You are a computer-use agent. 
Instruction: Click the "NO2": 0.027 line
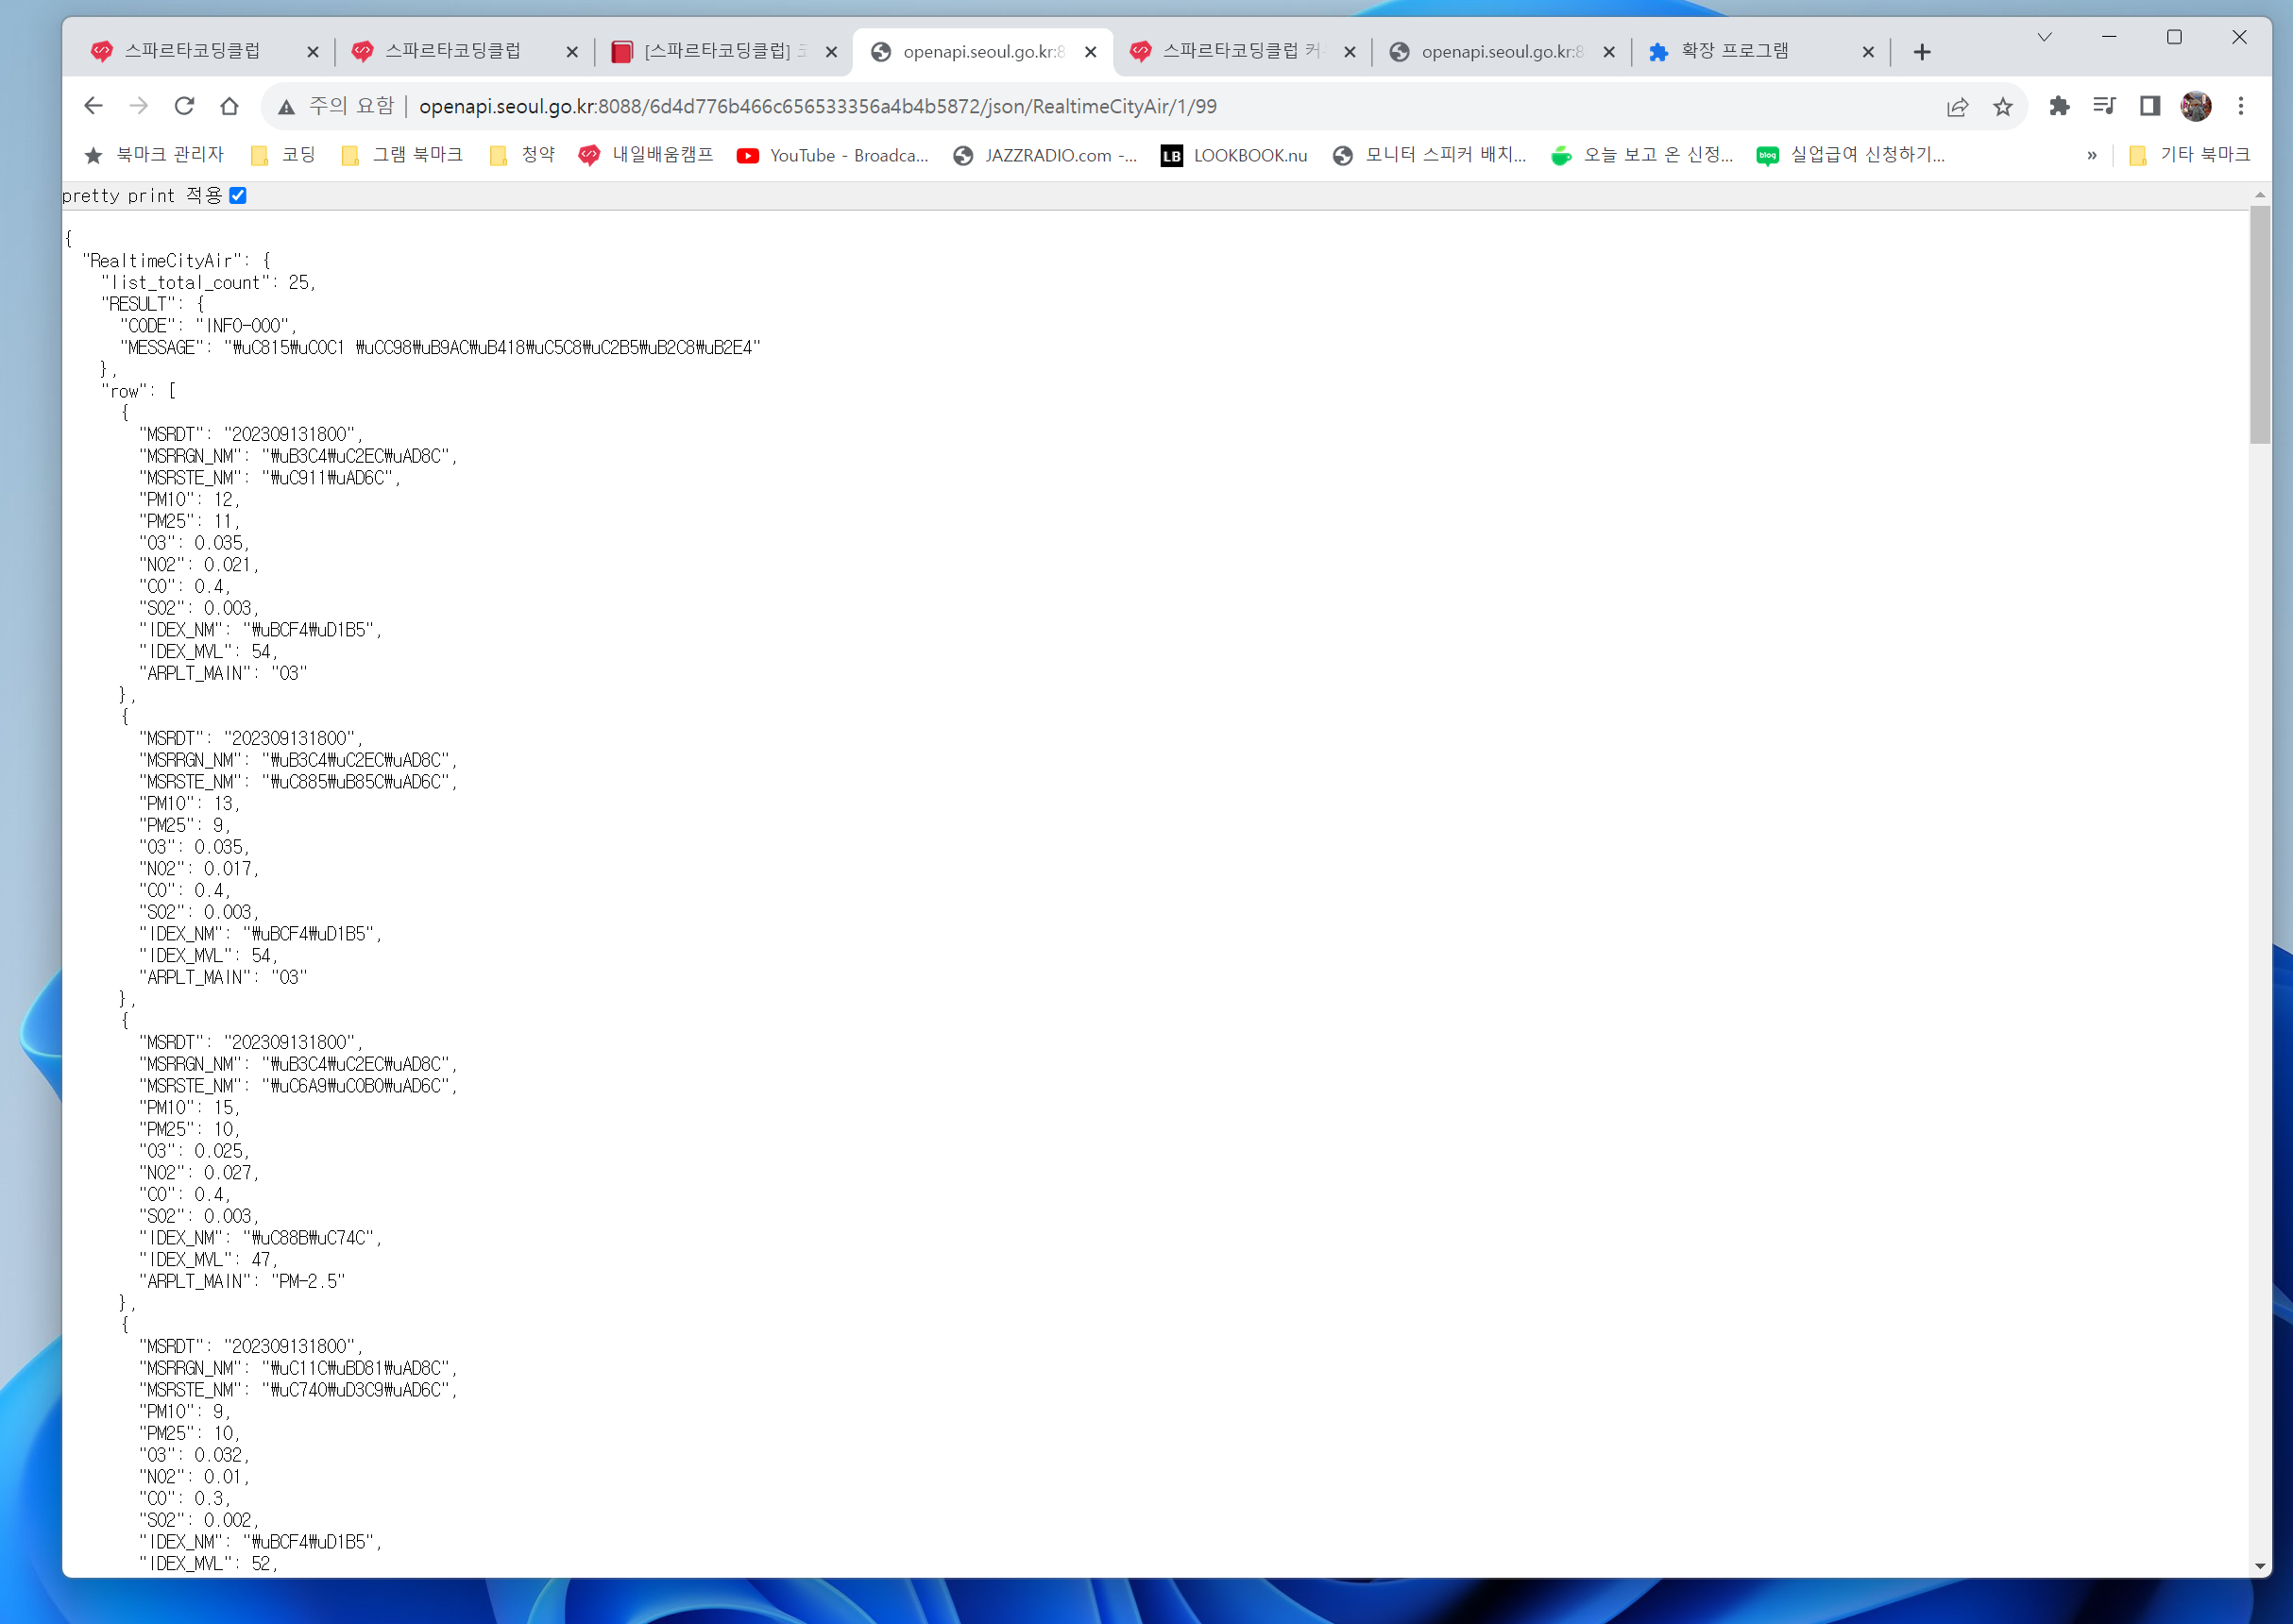[x=199, y=1173]
